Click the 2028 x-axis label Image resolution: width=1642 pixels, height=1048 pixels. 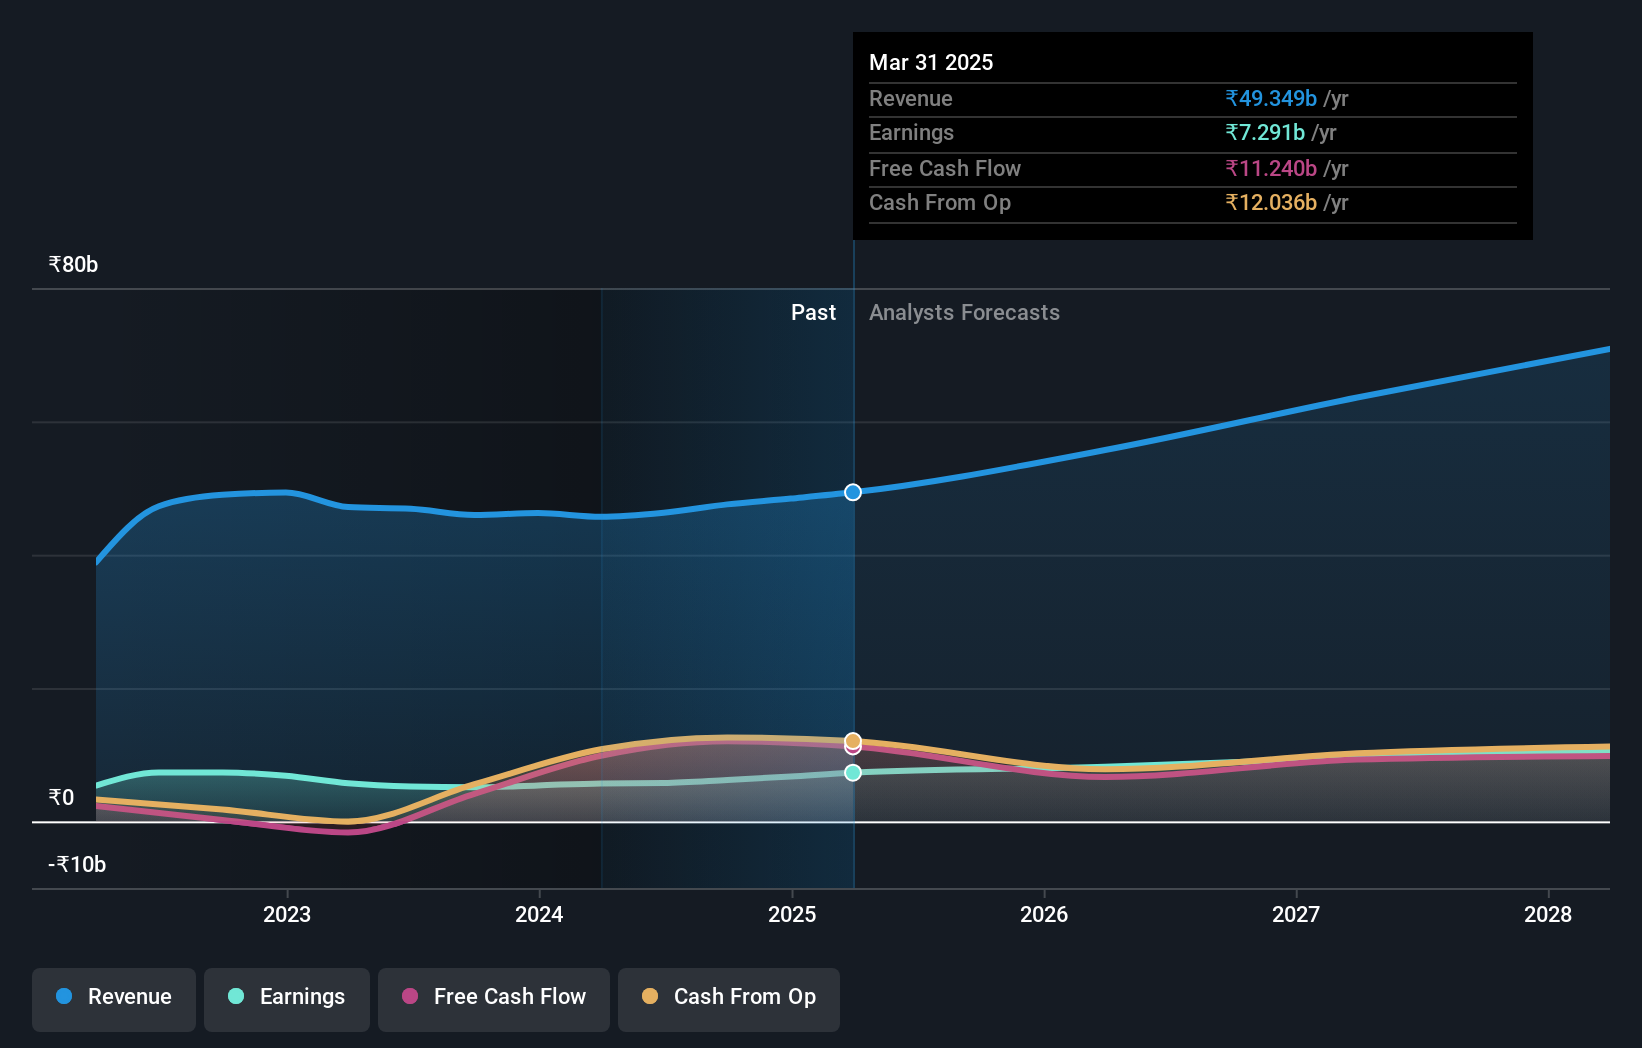tap(1548, 914)
